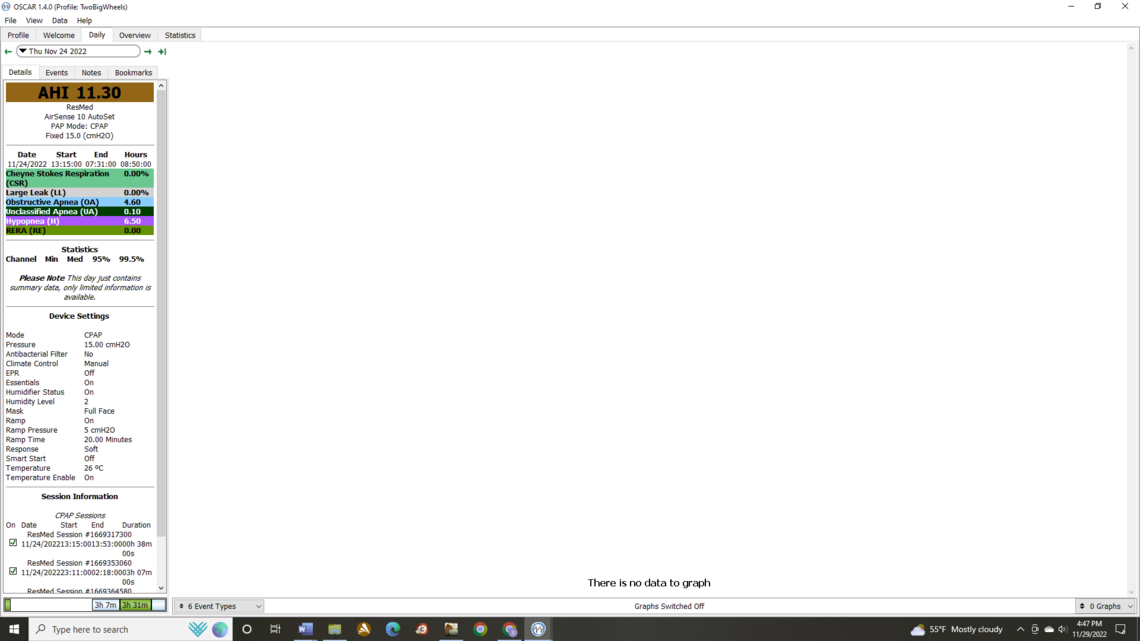Click the first green session bar segment
This screenshot has height=641, width=1140.
pyautogui.click(x=8, y=605)
